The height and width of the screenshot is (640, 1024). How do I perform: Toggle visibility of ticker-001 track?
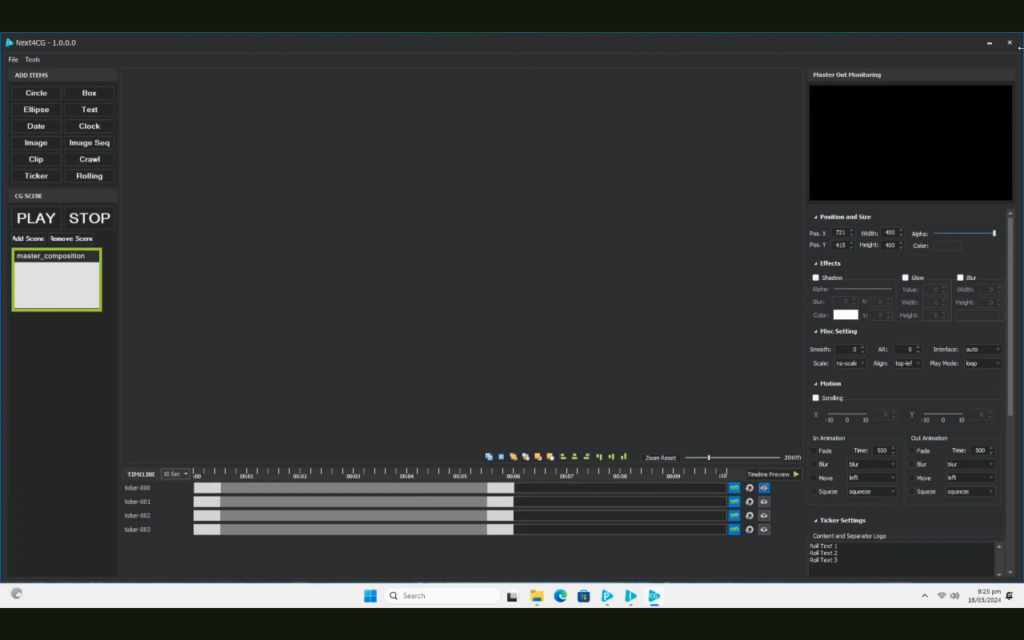(x=763, y=502)
